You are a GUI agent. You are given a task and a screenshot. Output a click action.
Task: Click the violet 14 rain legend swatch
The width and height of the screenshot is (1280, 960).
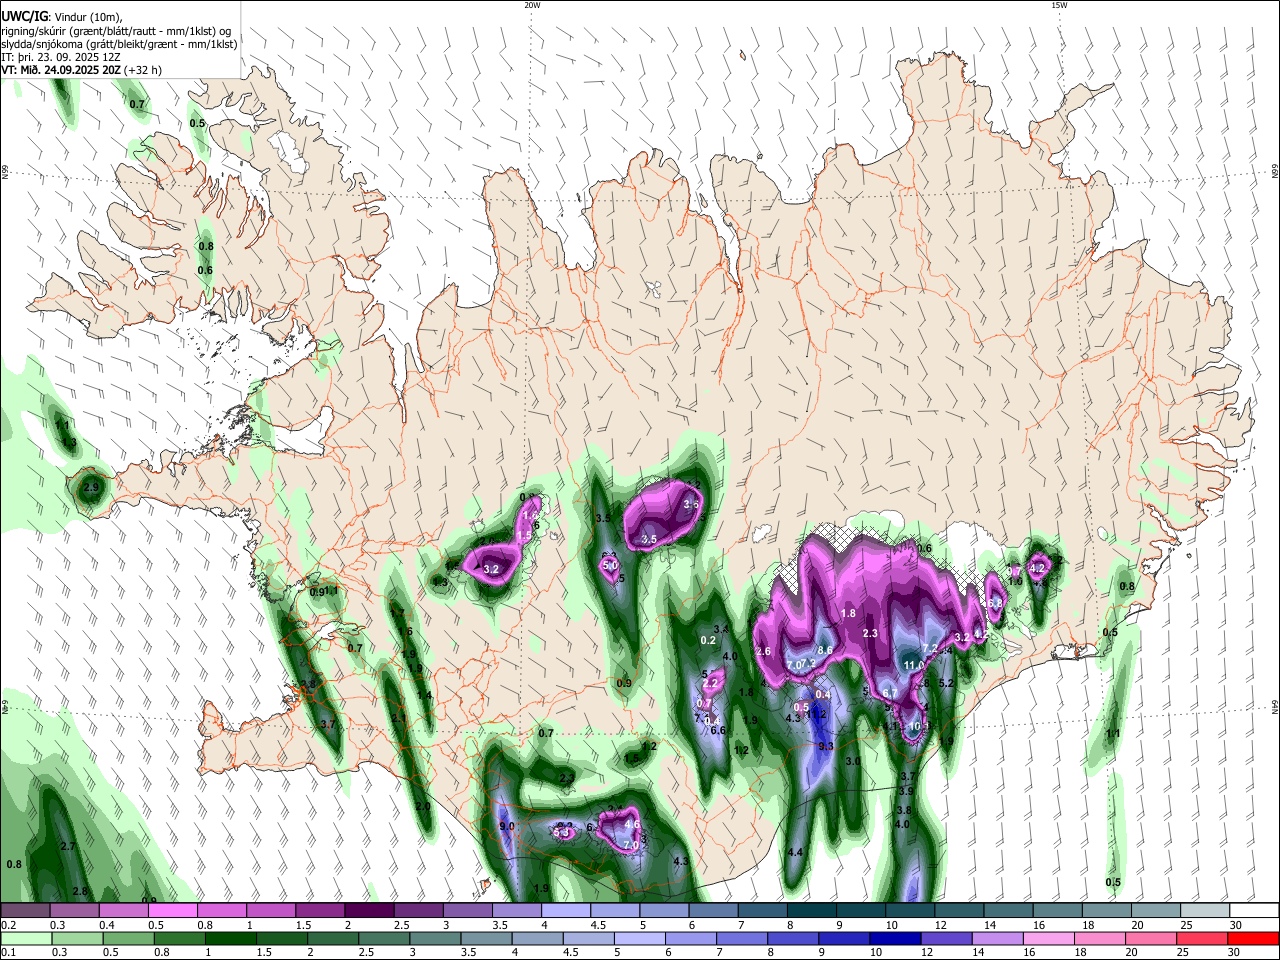tap(997, 938)
